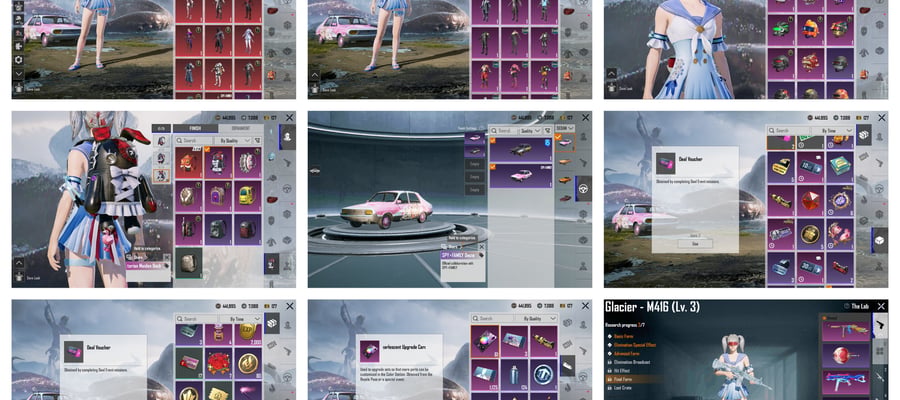This screenshot has width=900, height=400.
Task: Uncheck the equipped checkbox on bunny backpack tile
Action: (207, 150)
